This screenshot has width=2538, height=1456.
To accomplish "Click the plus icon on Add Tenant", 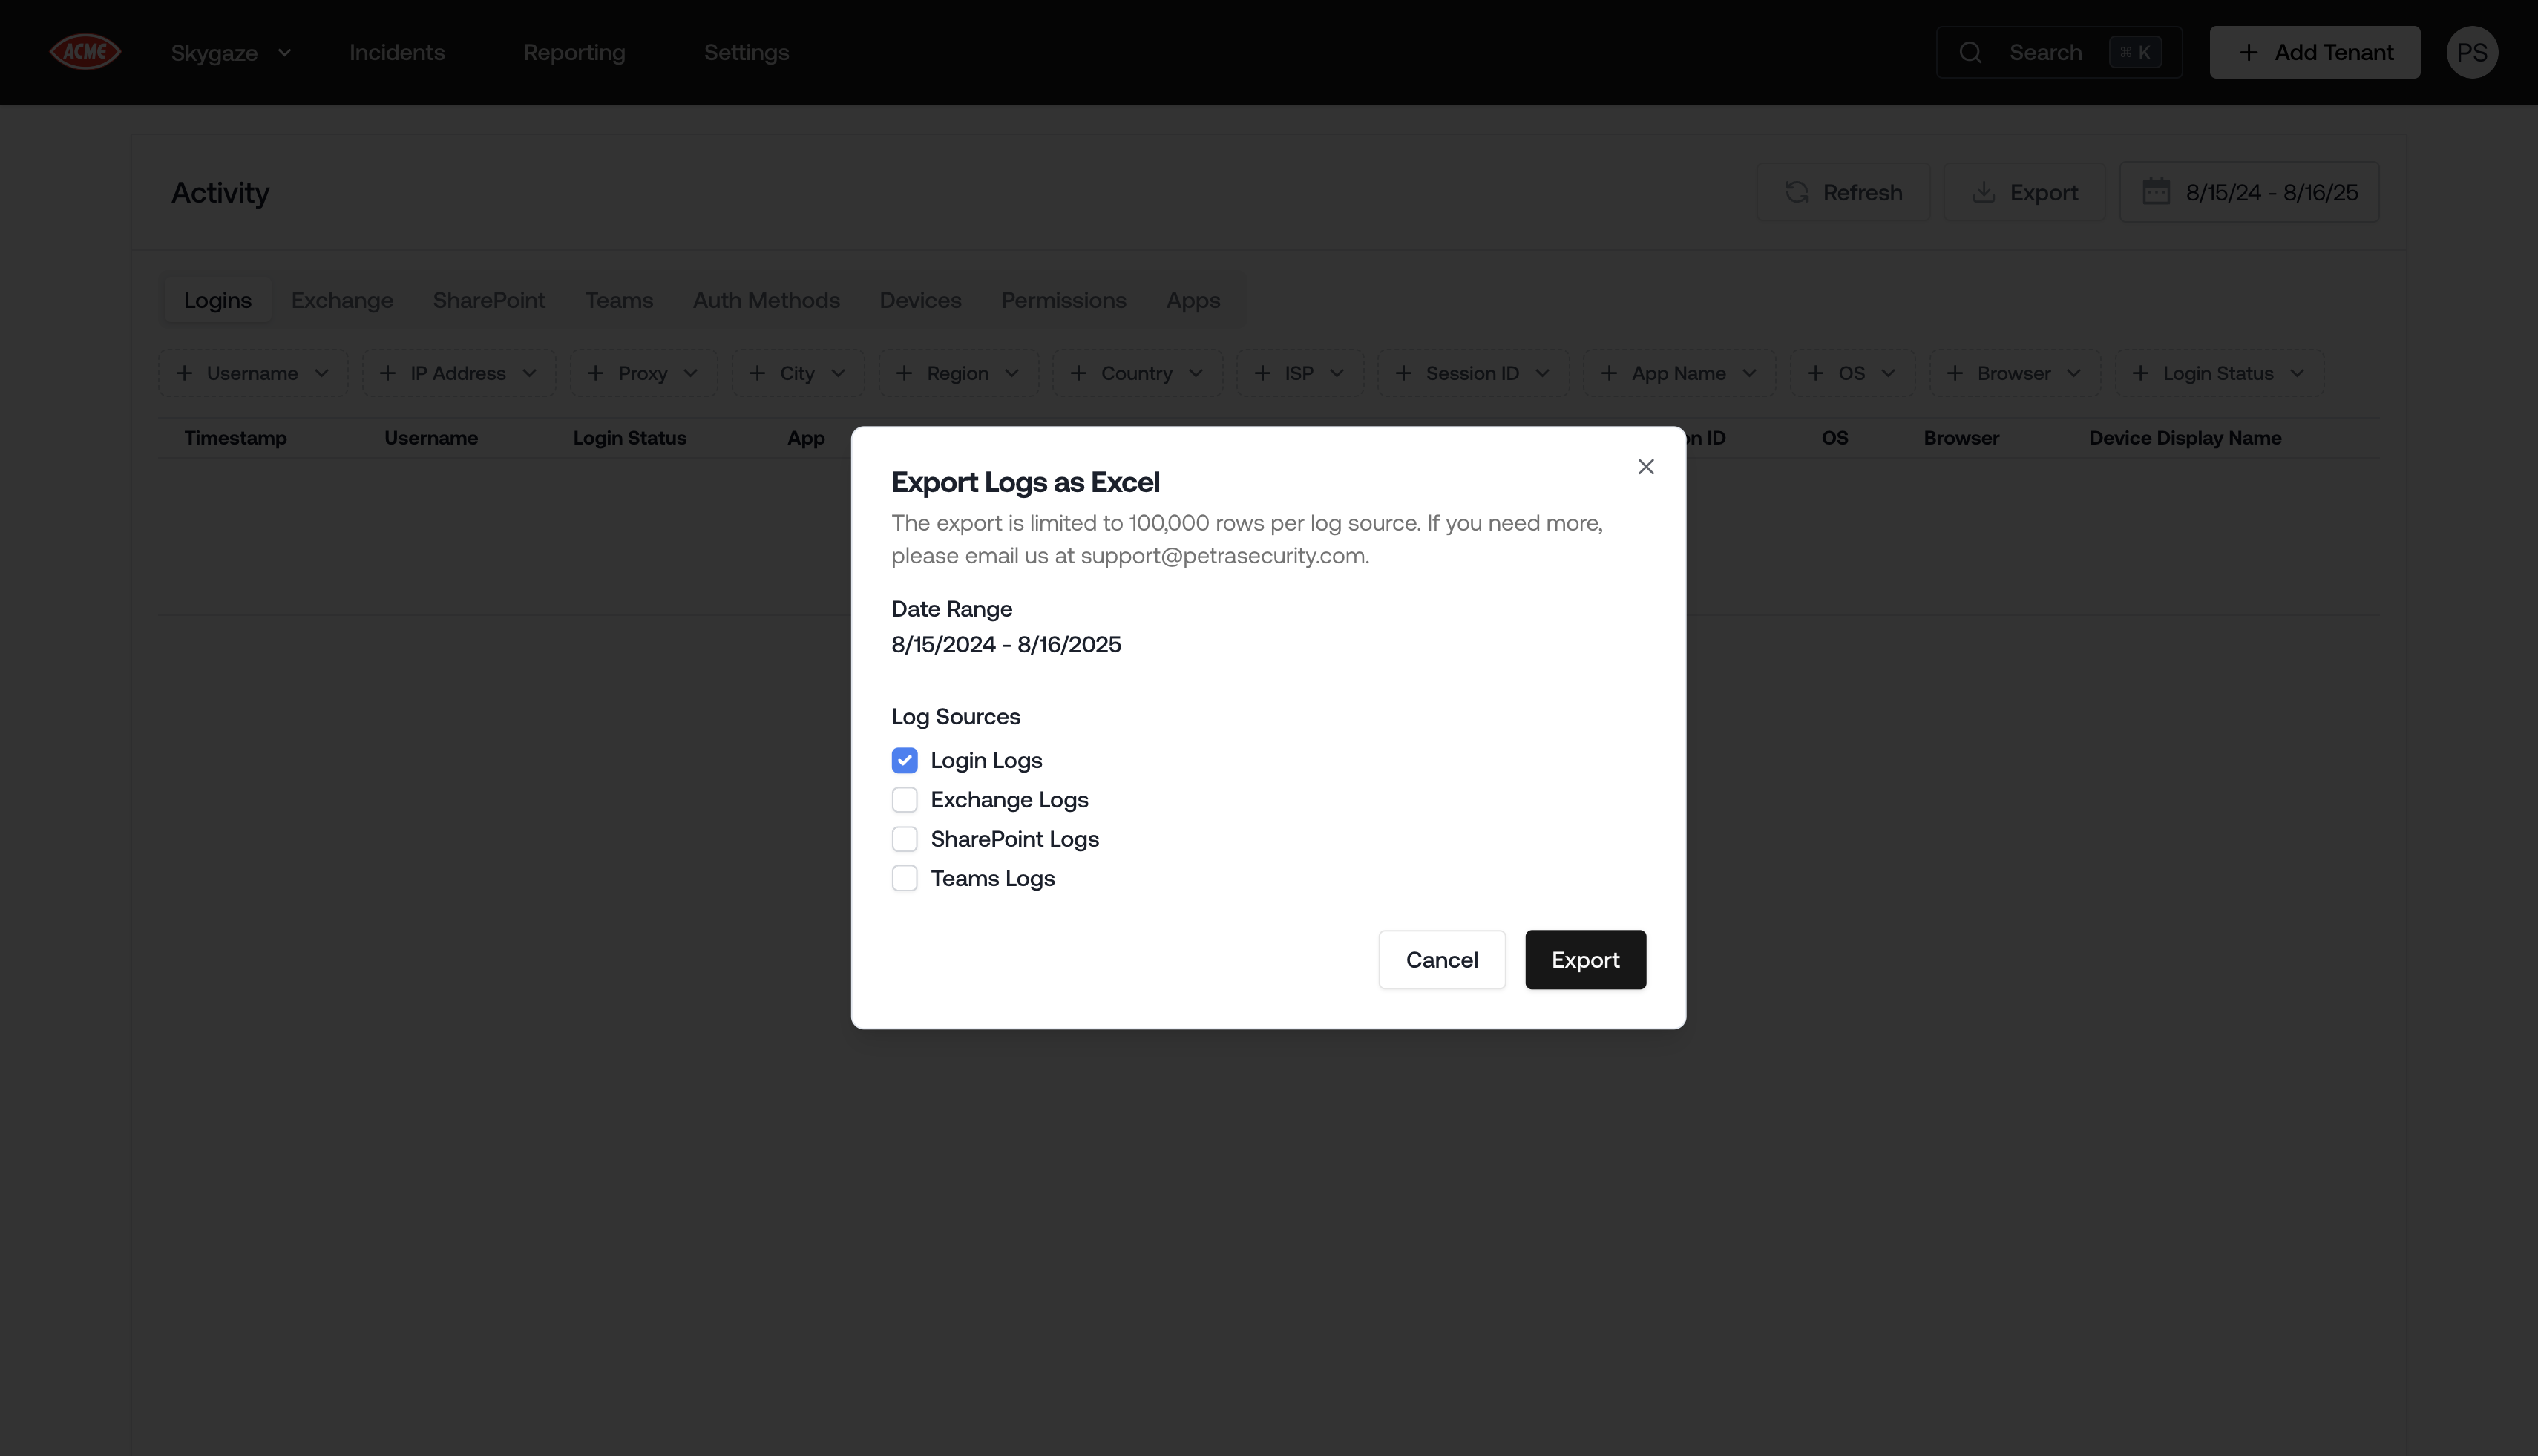I will [x=2248, y=52].
